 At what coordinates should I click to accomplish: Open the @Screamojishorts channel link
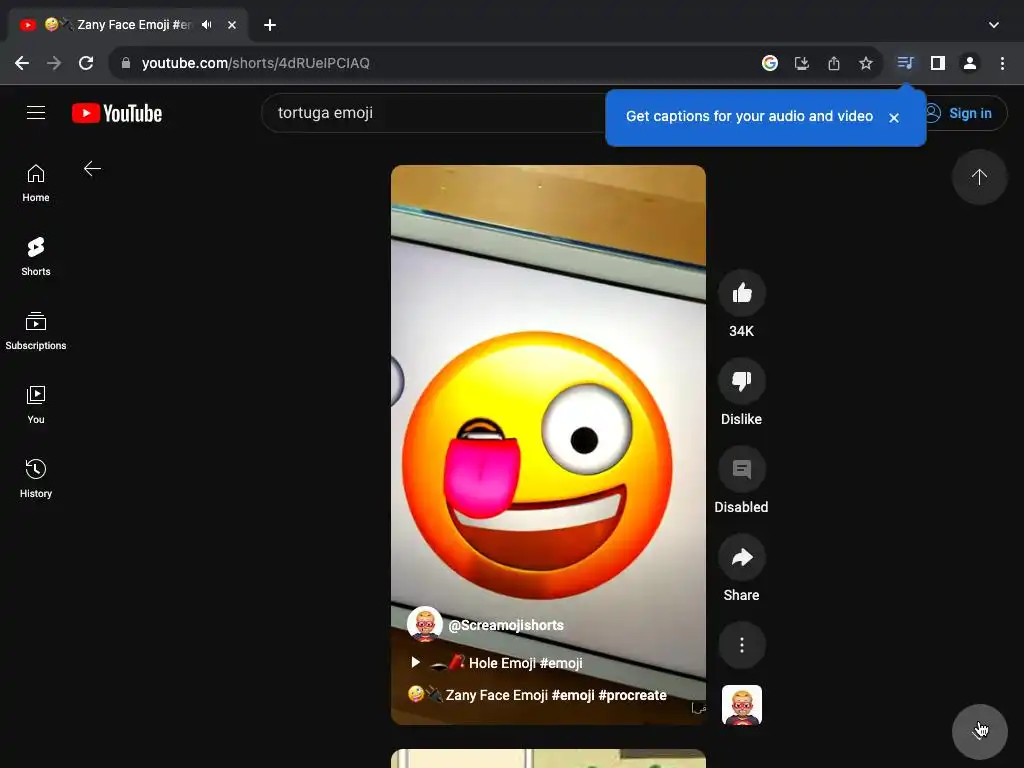(506, 625)
